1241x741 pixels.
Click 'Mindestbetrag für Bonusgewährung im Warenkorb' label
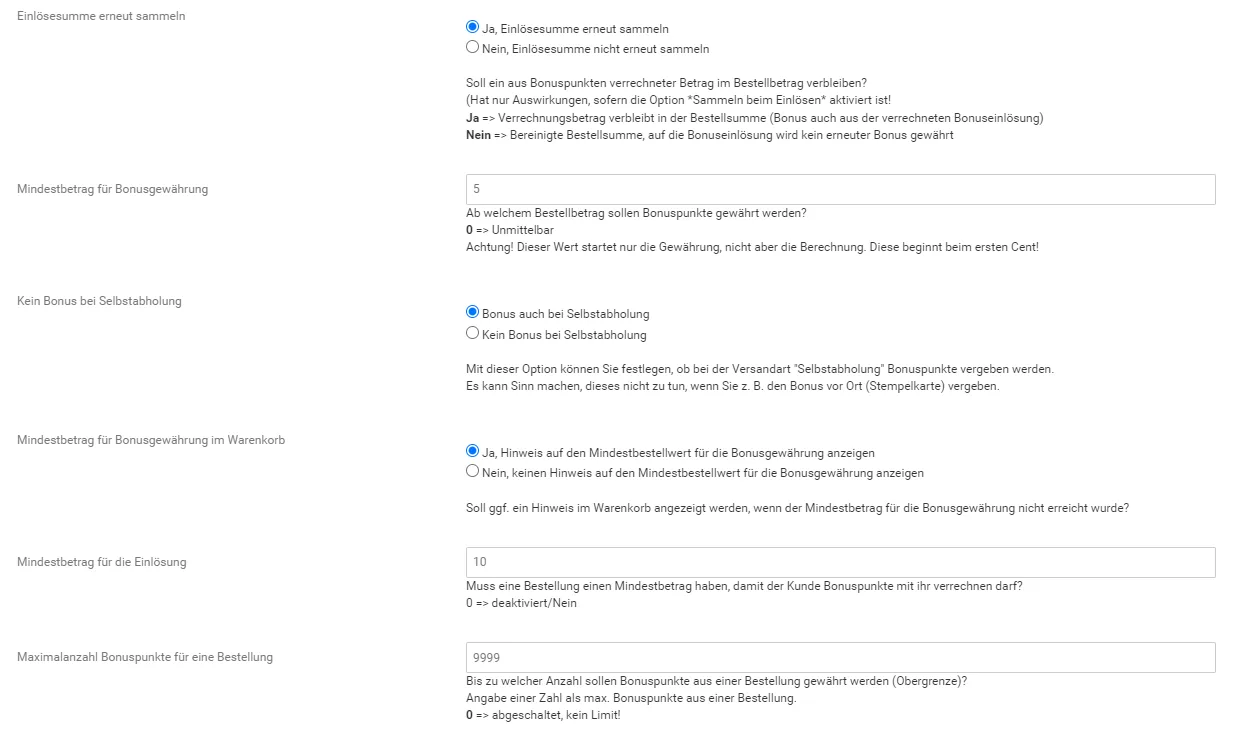tap(151, 439)
